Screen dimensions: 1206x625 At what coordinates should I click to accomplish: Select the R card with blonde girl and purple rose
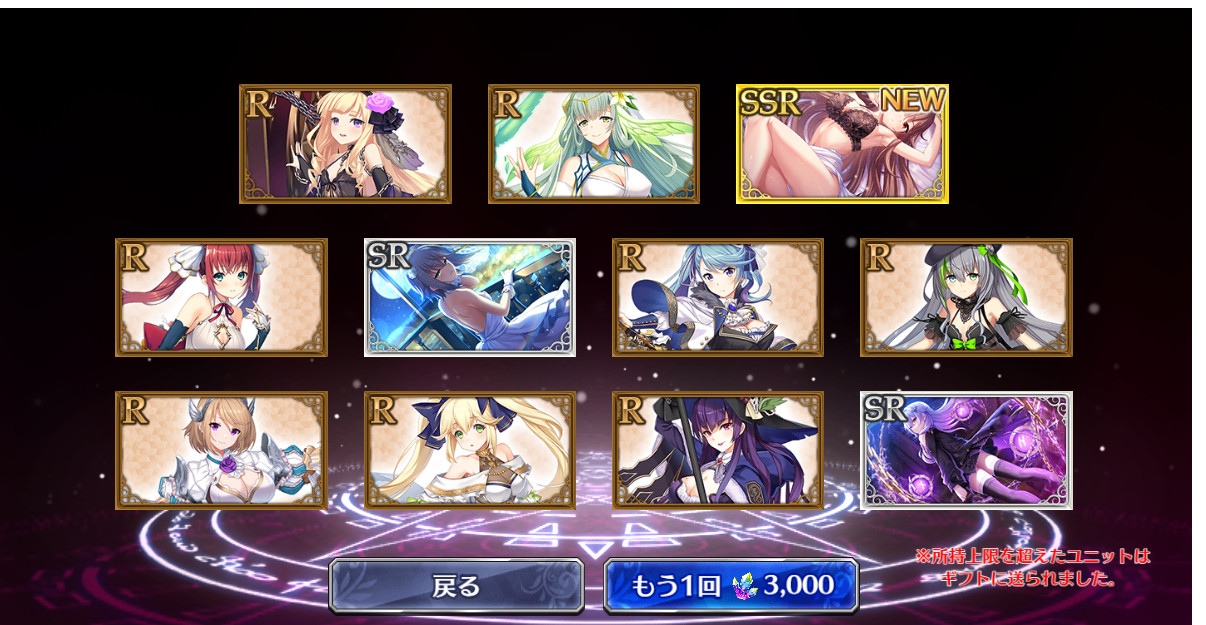pyautogui.click(x=345, y=144)
